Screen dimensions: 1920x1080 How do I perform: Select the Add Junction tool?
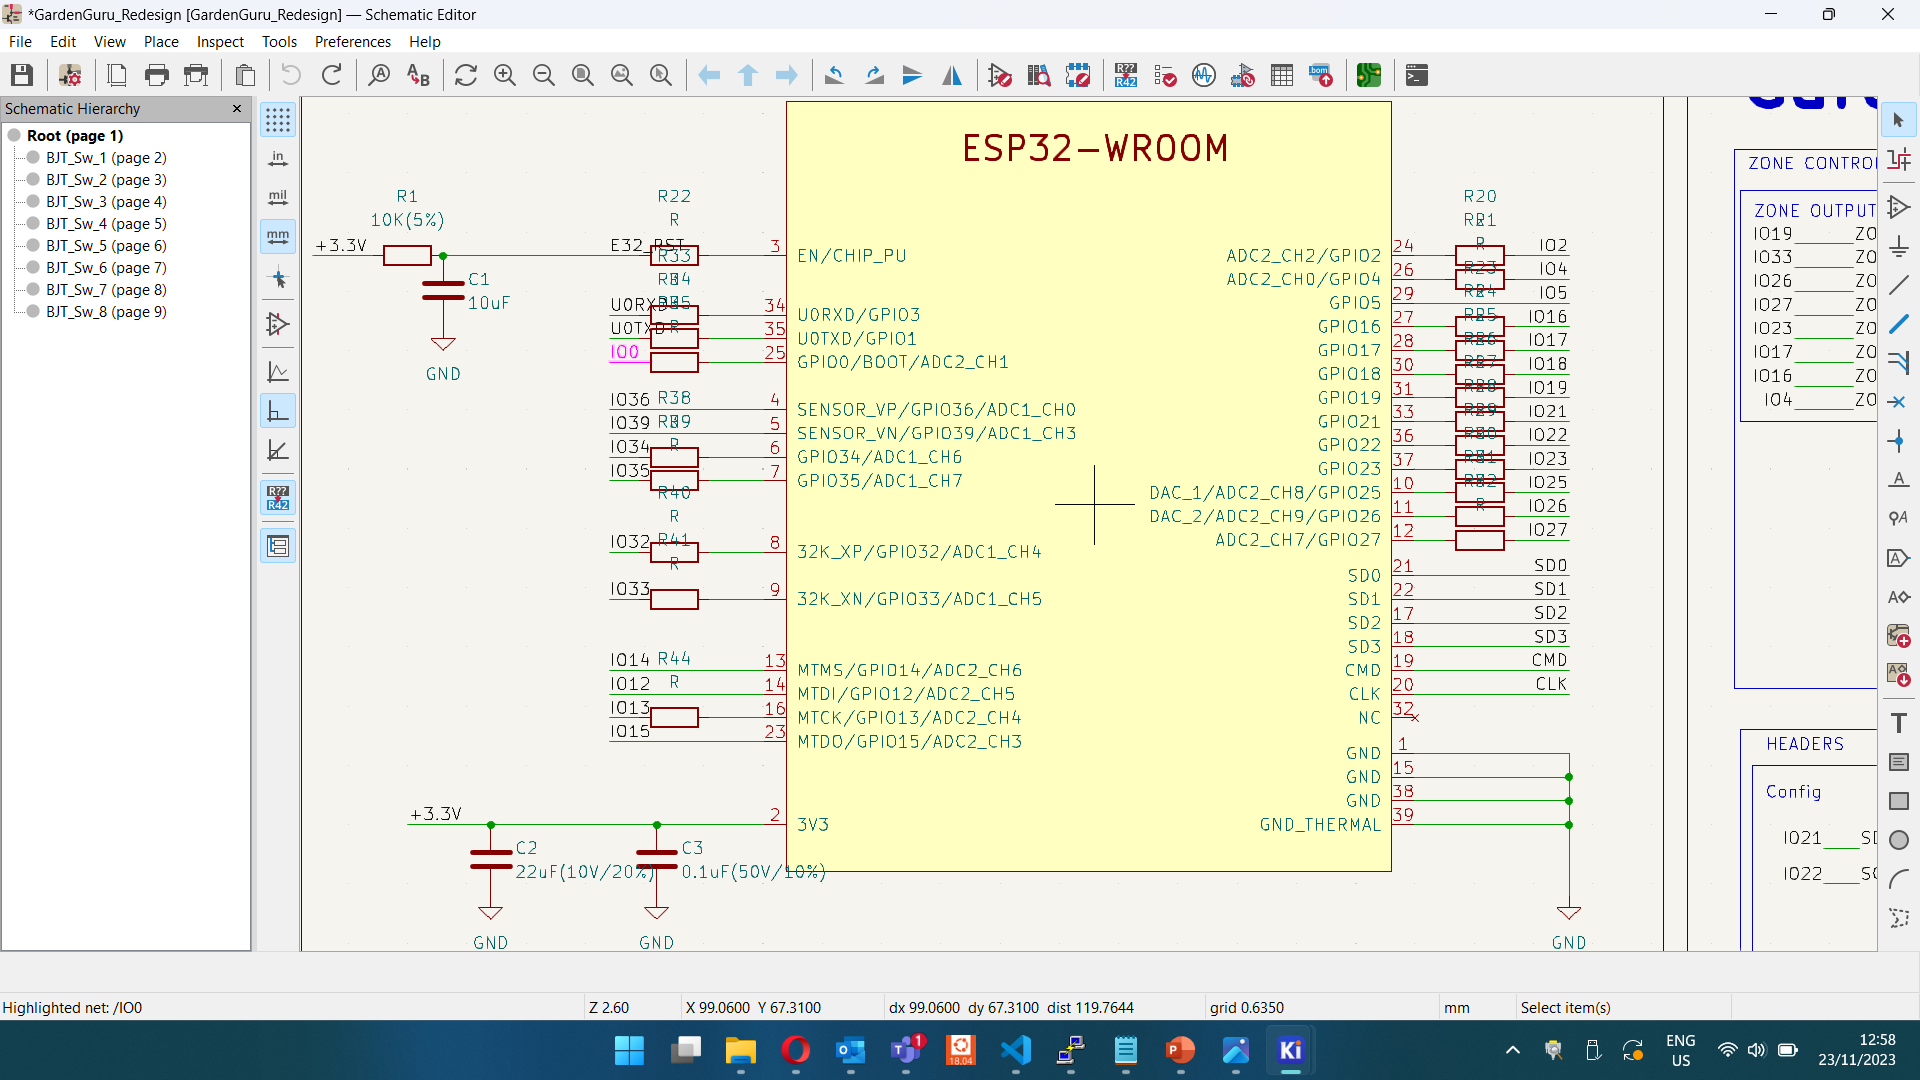coord(1899,441)
